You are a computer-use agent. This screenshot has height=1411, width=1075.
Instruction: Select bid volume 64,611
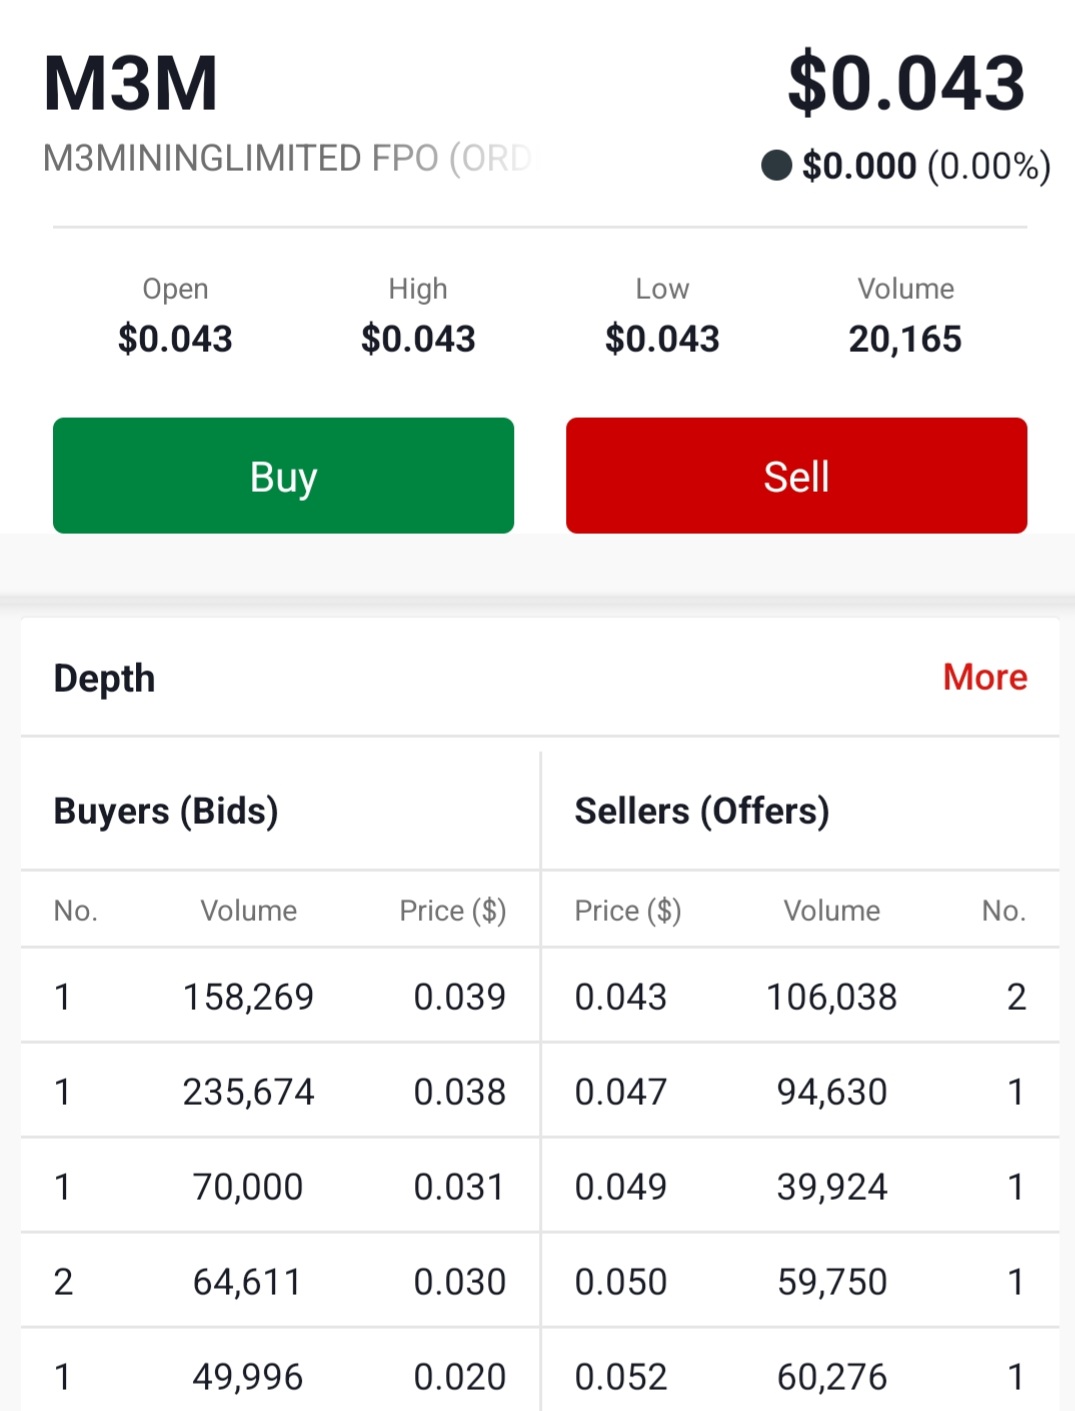(248, 1282)
